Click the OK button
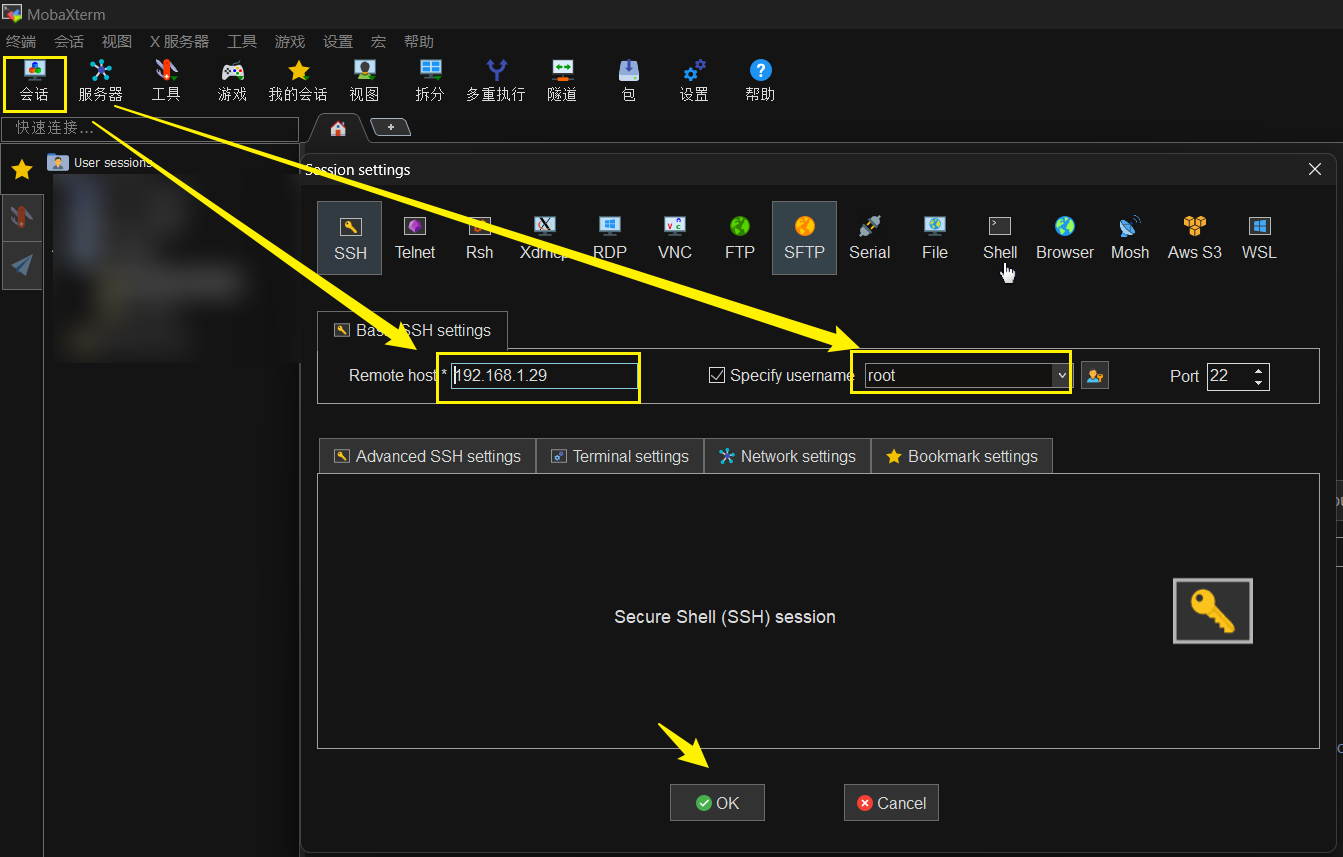The width and height of the screenshot is (1343, 857). point(717,803)
